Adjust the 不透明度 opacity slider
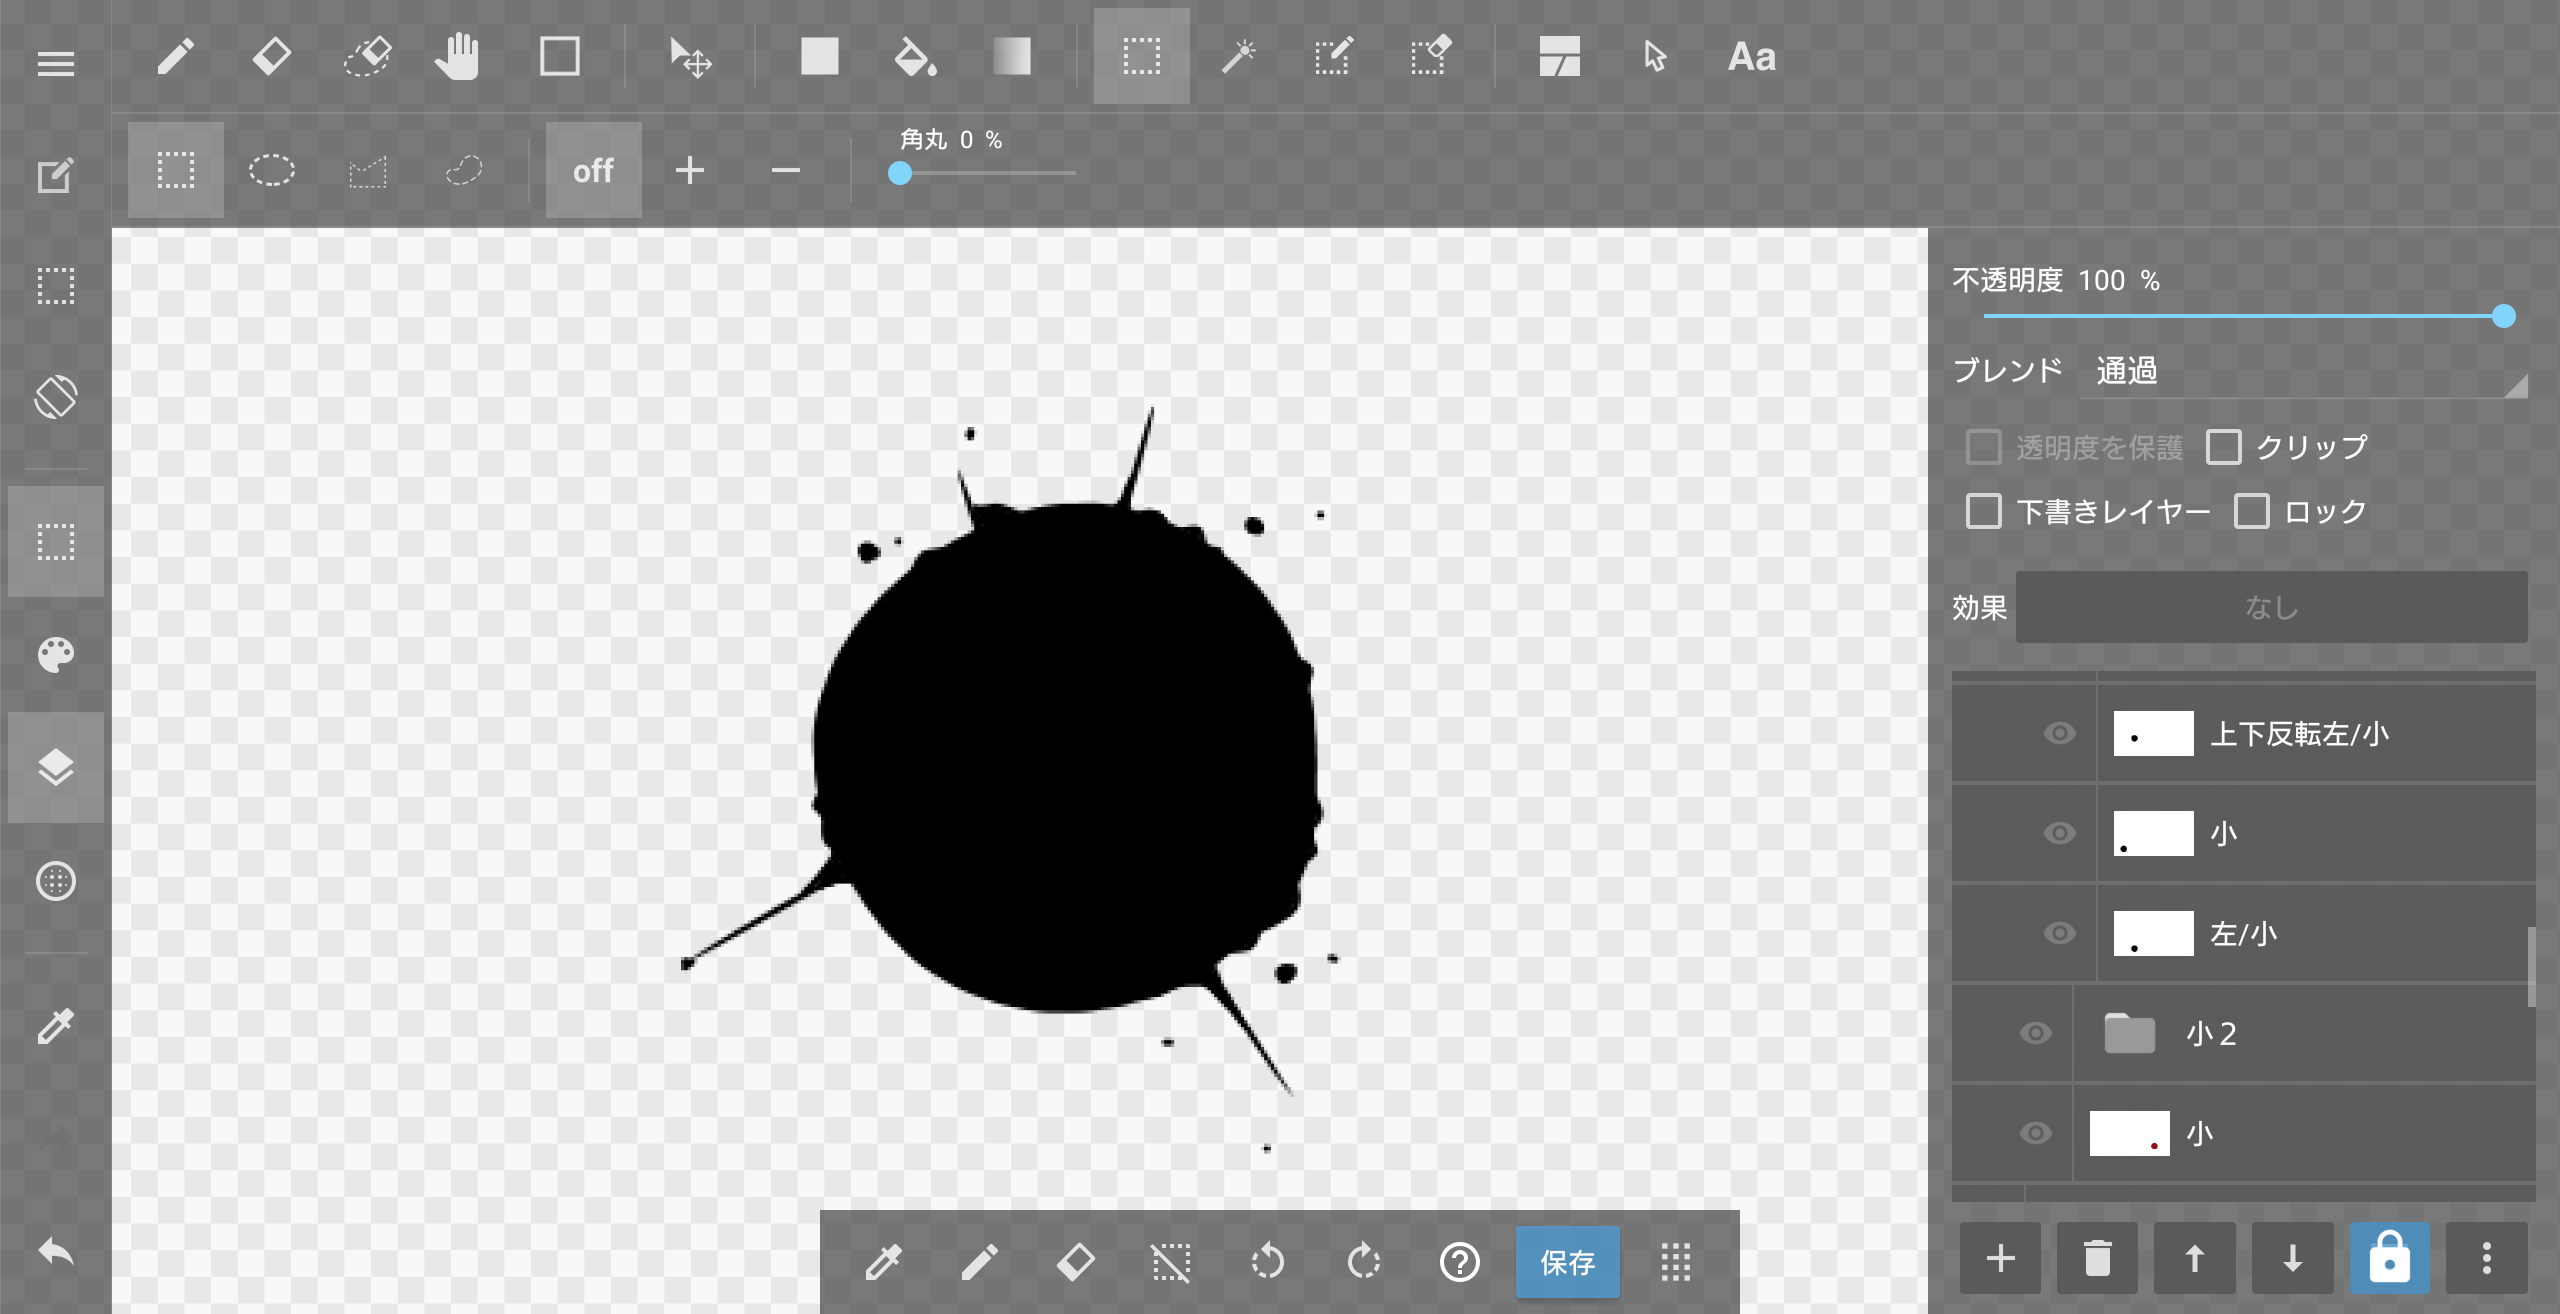The width and height of the screenshot is (2560, 1314). pyautogui.click(x=2502, y=317)
